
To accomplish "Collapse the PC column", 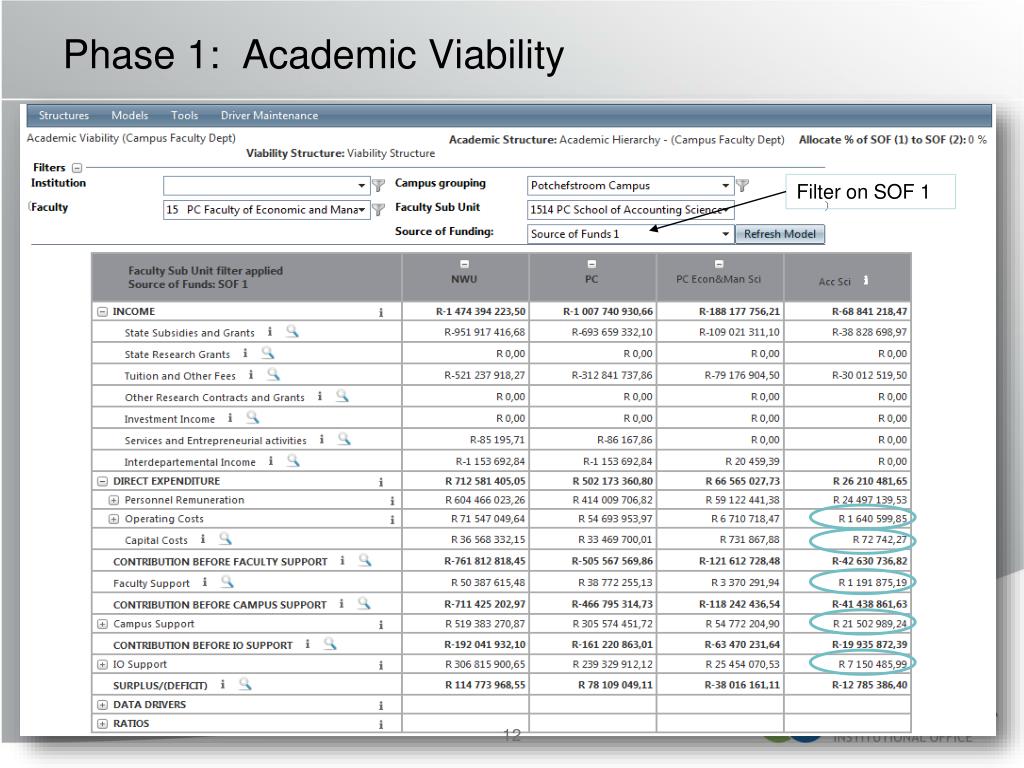I will (592, 264).
